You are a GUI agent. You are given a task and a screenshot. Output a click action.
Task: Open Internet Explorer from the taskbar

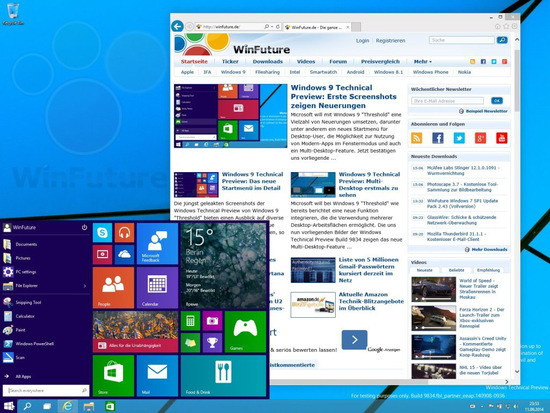(67, 406)
